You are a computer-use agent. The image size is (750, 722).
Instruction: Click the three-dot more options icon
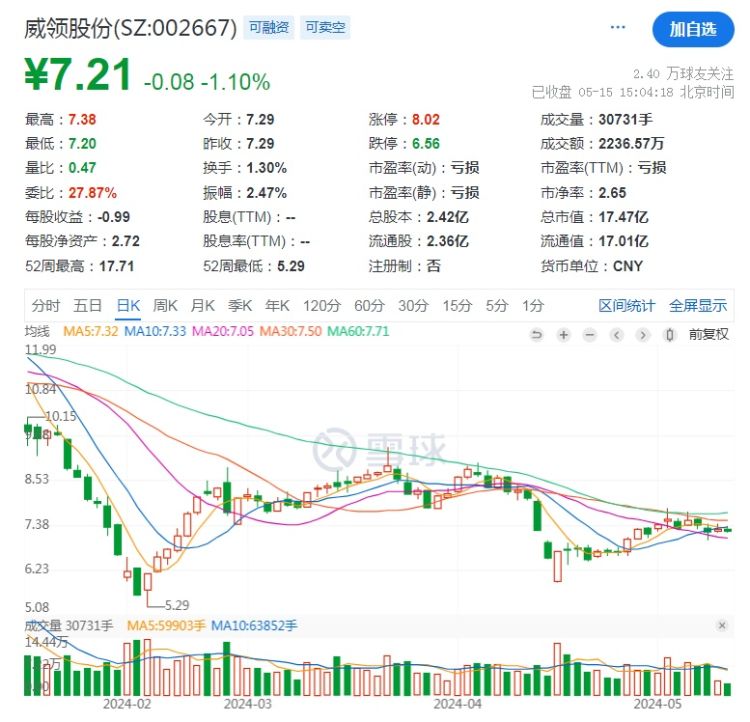click(618, 27)
